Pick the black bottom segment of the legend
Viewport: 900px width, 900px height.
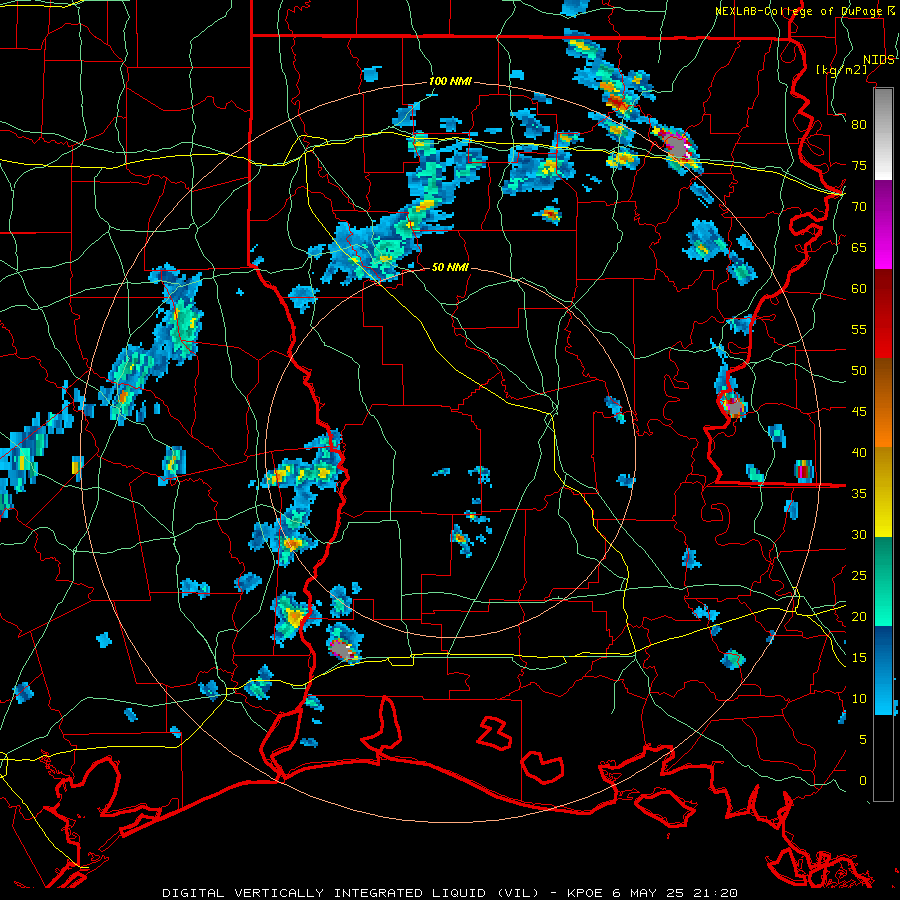[883, 758]
